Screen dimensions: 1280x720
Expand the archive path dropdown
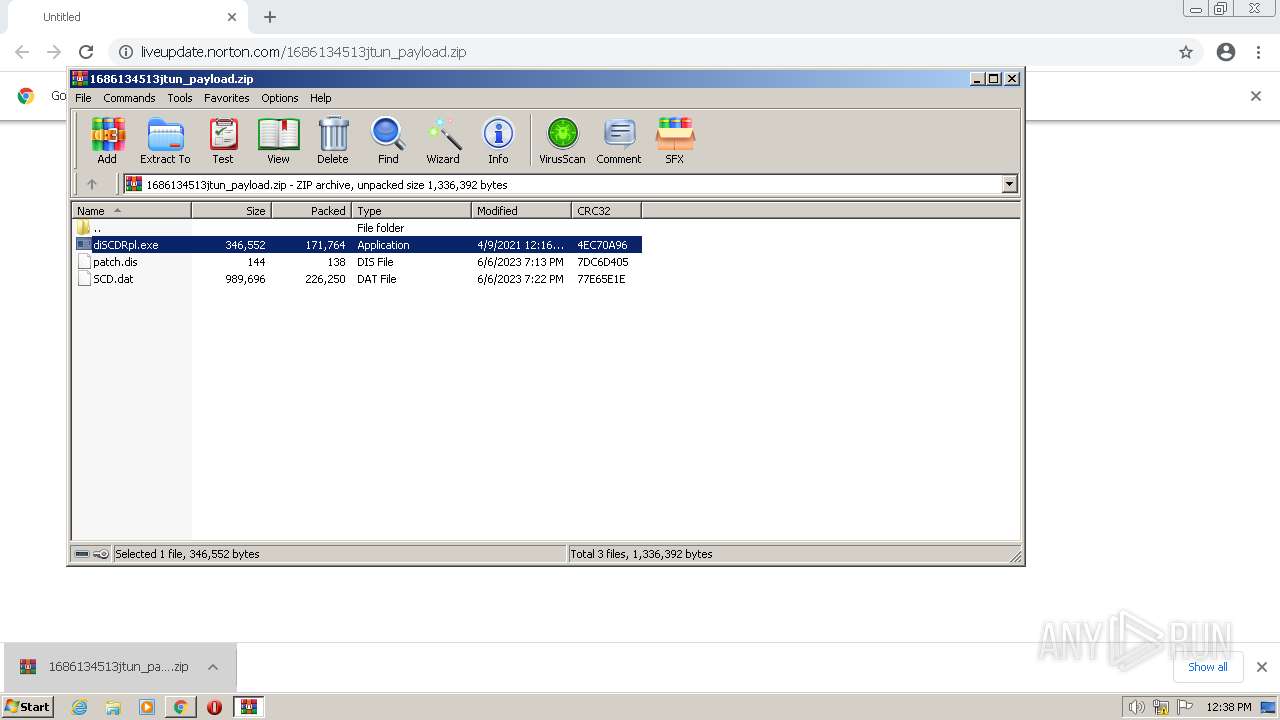[x=1009, y=184]
